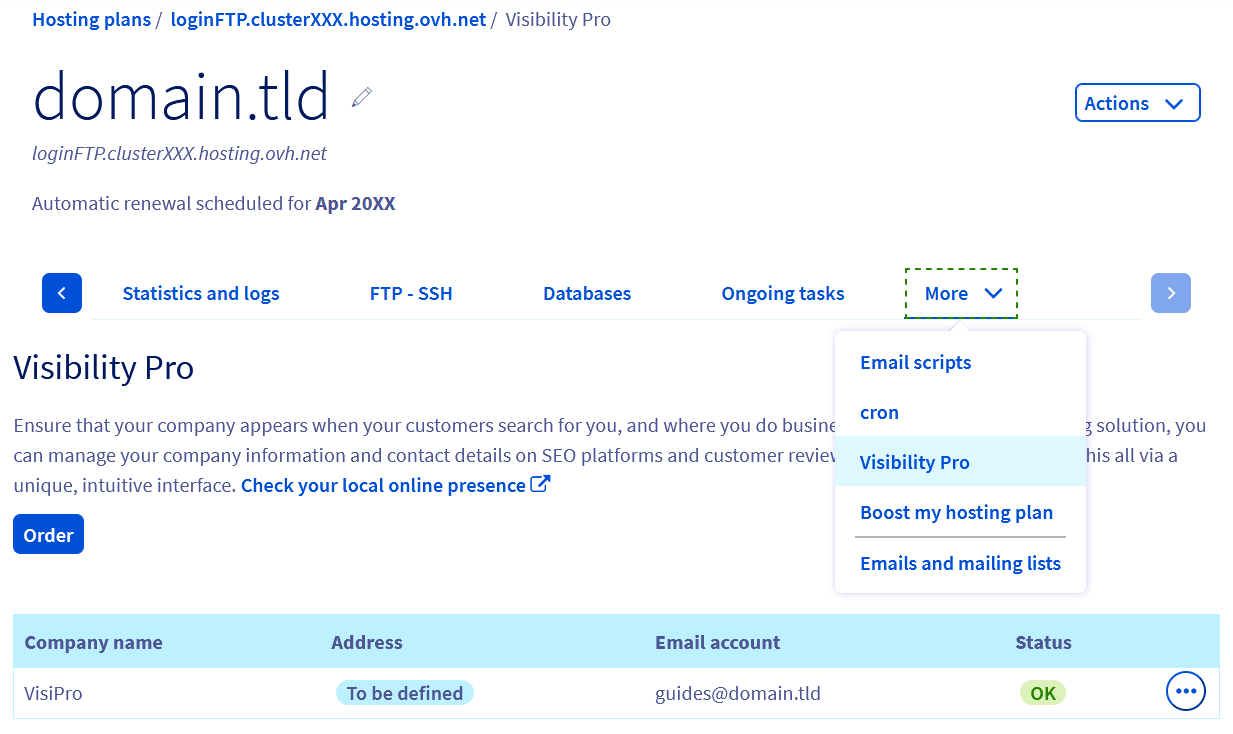Click the left arrow to scroll tabs back

click(61, 293)
